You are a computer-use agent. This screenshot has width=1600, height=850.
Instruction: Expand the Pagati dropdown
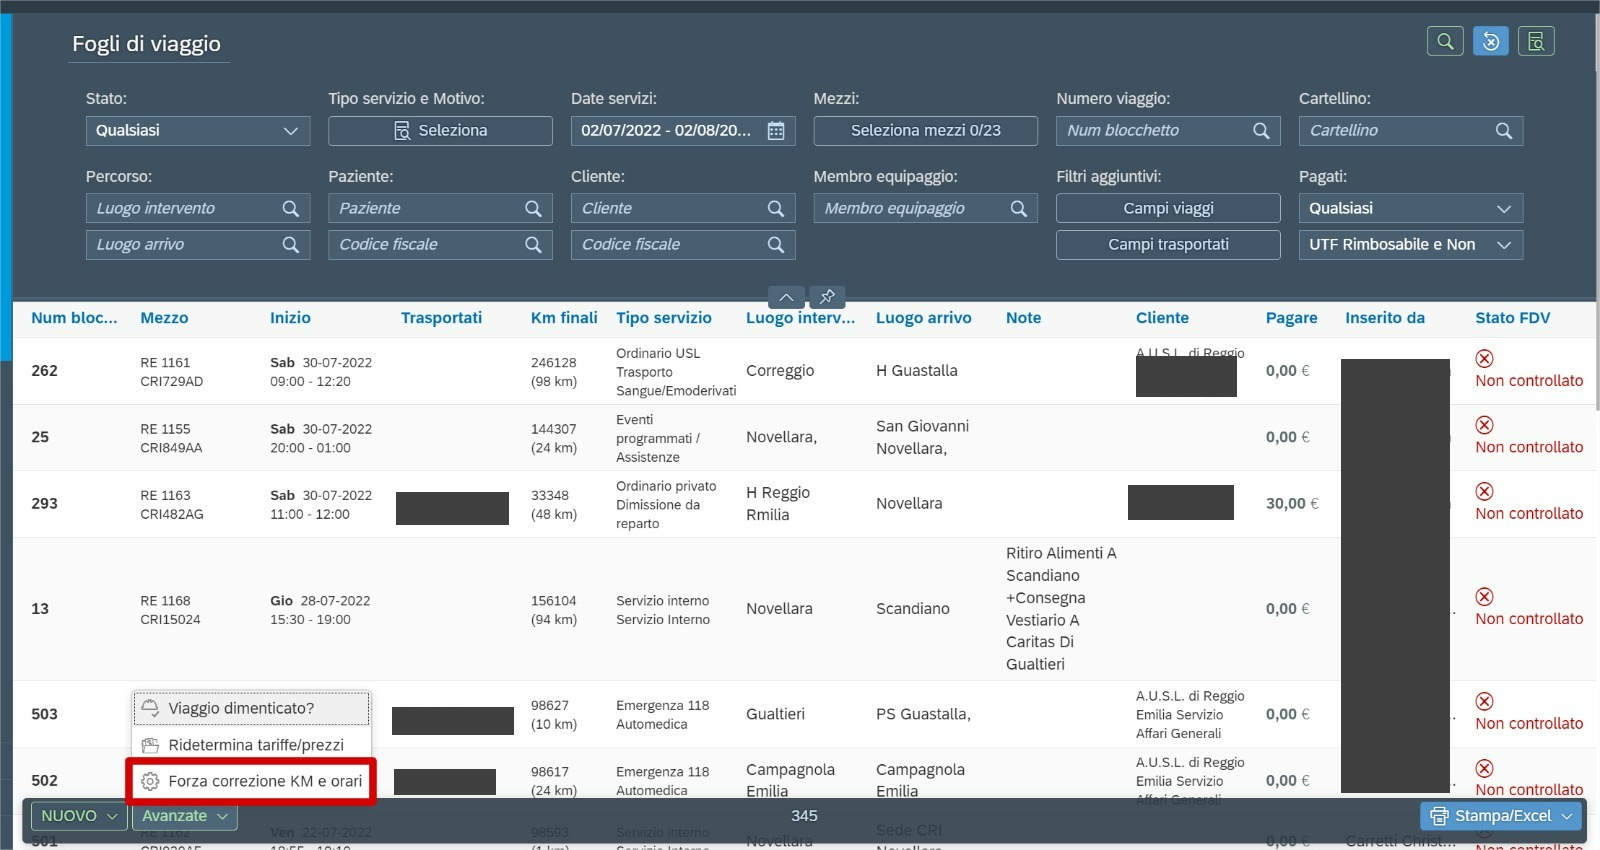tap(1410, 209)
